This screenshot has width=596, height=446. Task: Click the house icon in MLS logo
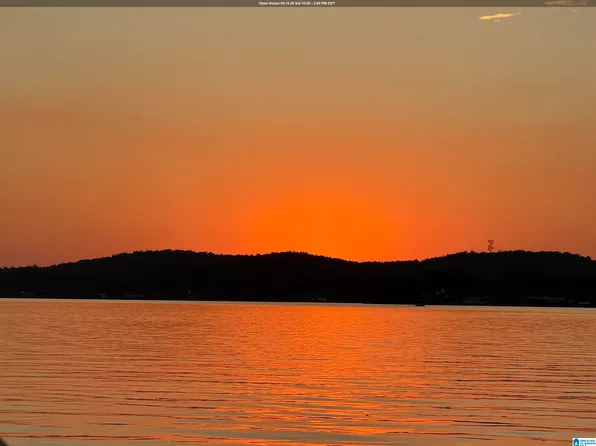pyautogui.click(x=576, y=442)
